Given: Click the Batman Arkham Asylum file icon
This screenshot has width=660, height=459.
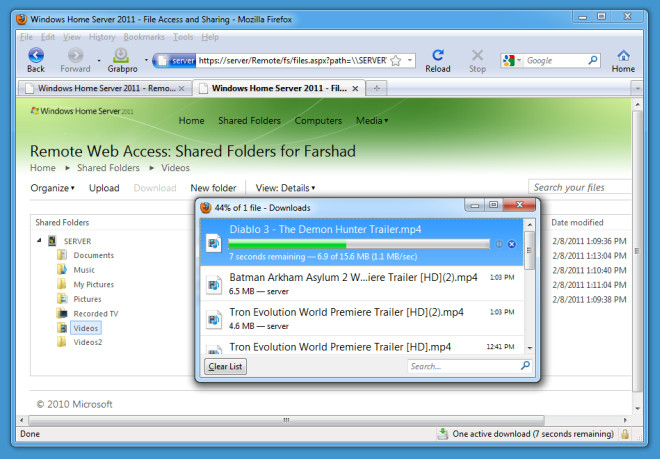Looking at the screenshot, I should click(213, 285).
